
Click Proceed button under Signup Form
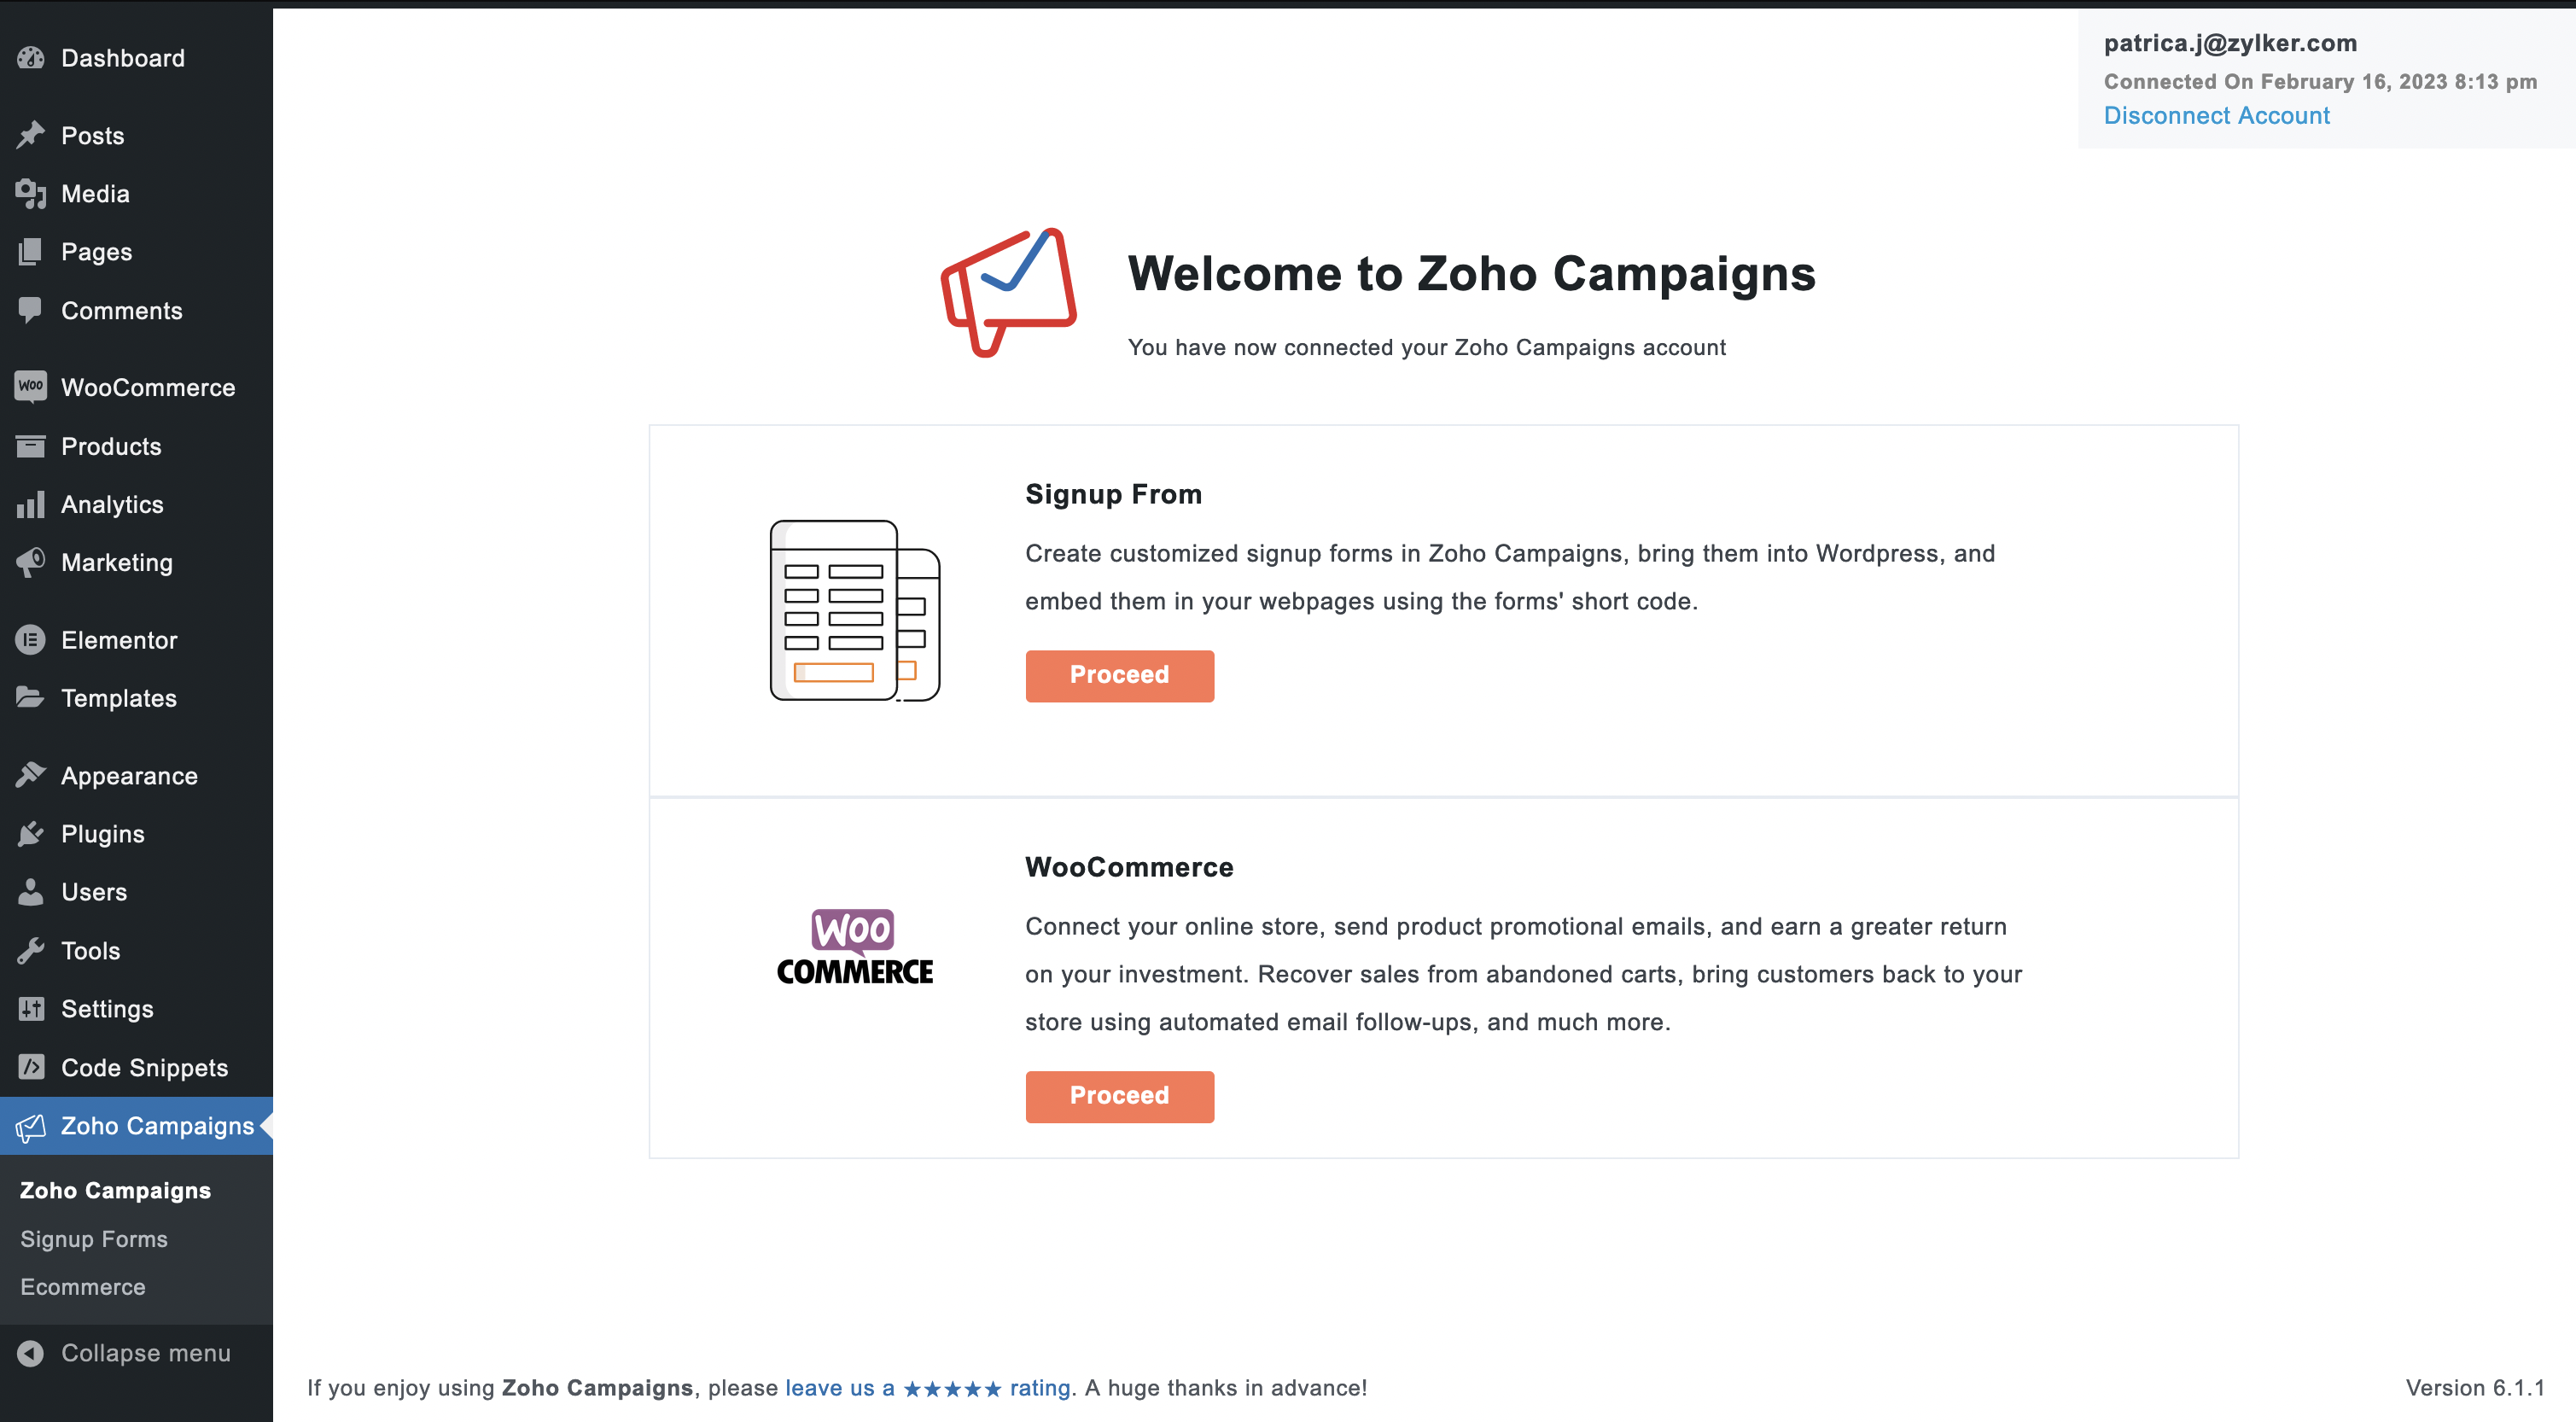1117,676
